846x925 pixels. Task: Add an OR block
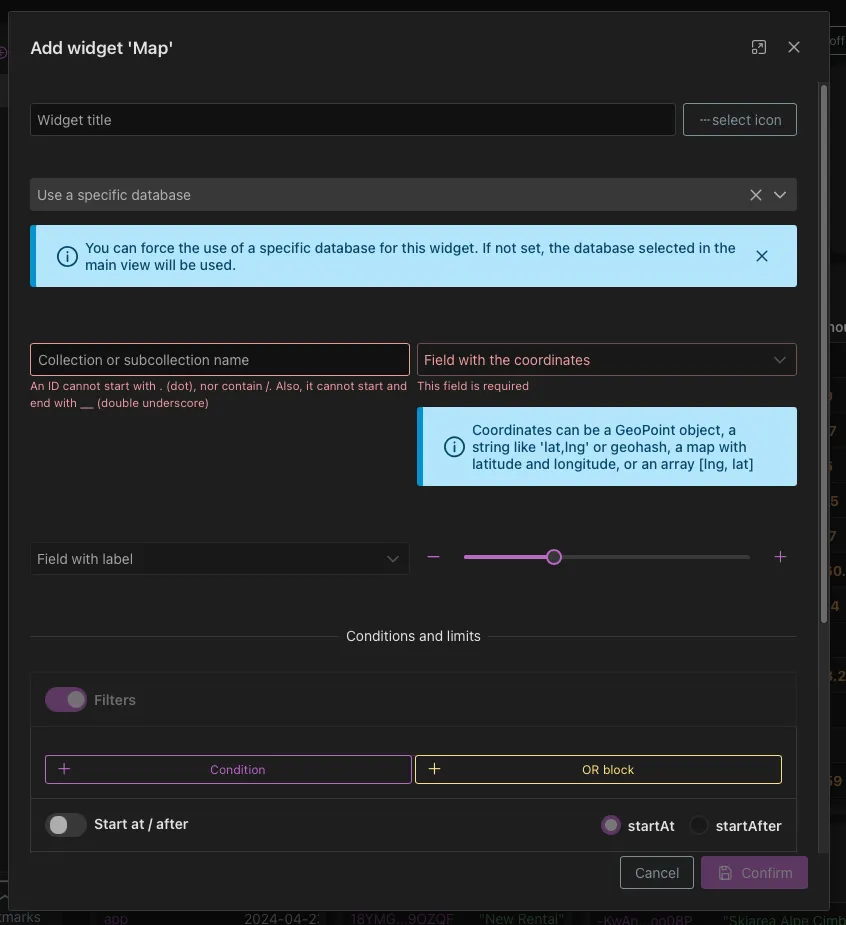click(598, 769)
